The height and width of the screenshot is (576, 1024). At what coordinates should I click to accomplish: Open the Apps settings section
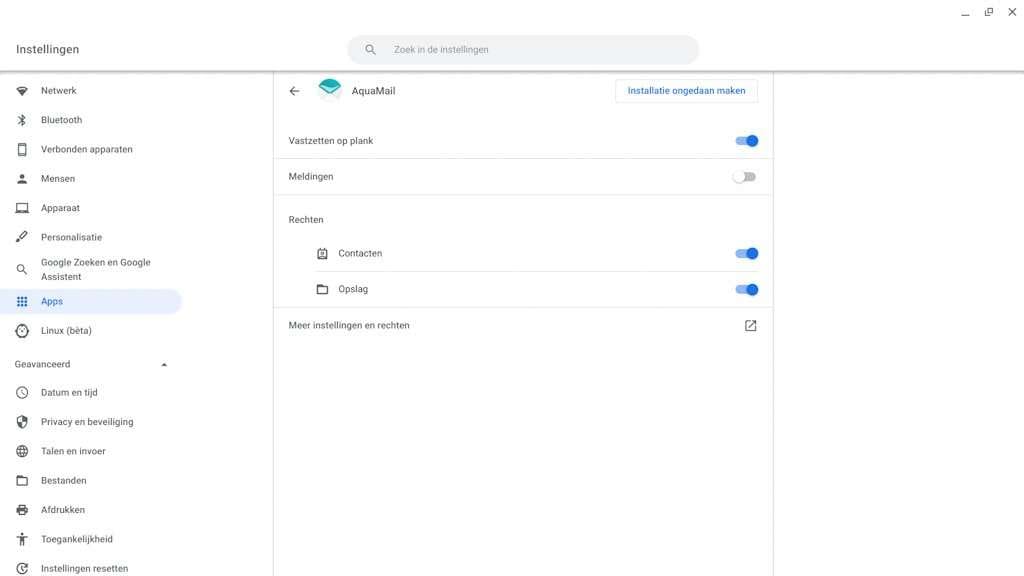point(52,302)
